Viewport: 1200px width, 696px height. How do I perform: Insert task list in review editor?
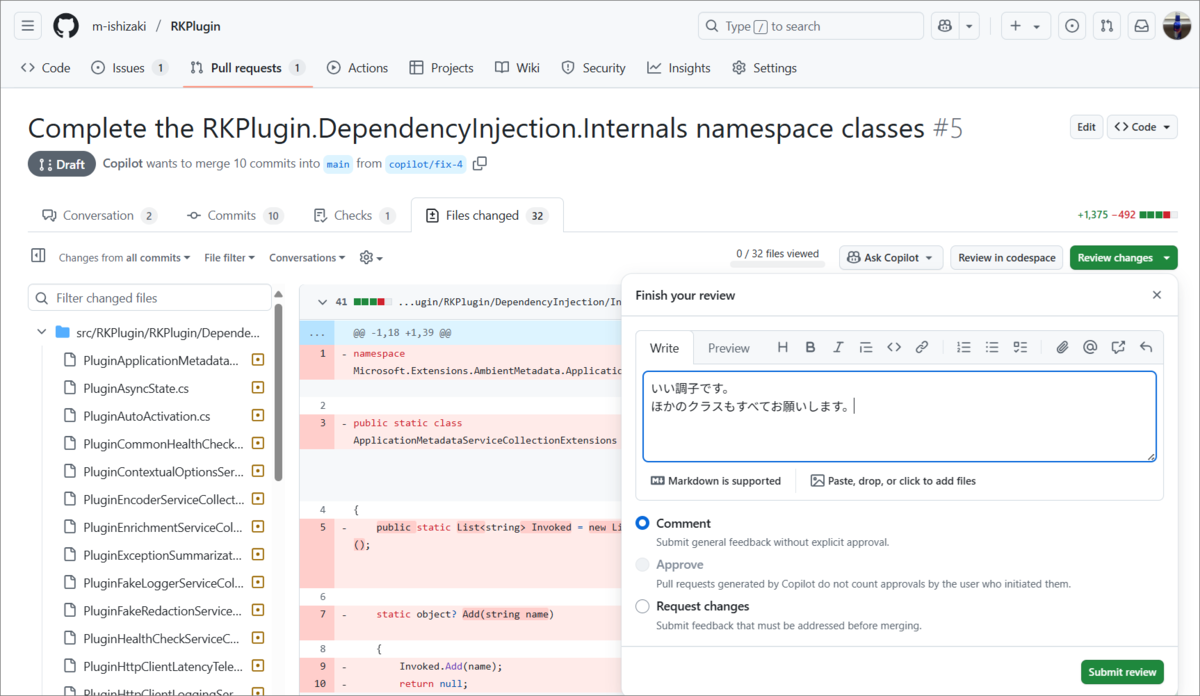point(1020,347)
